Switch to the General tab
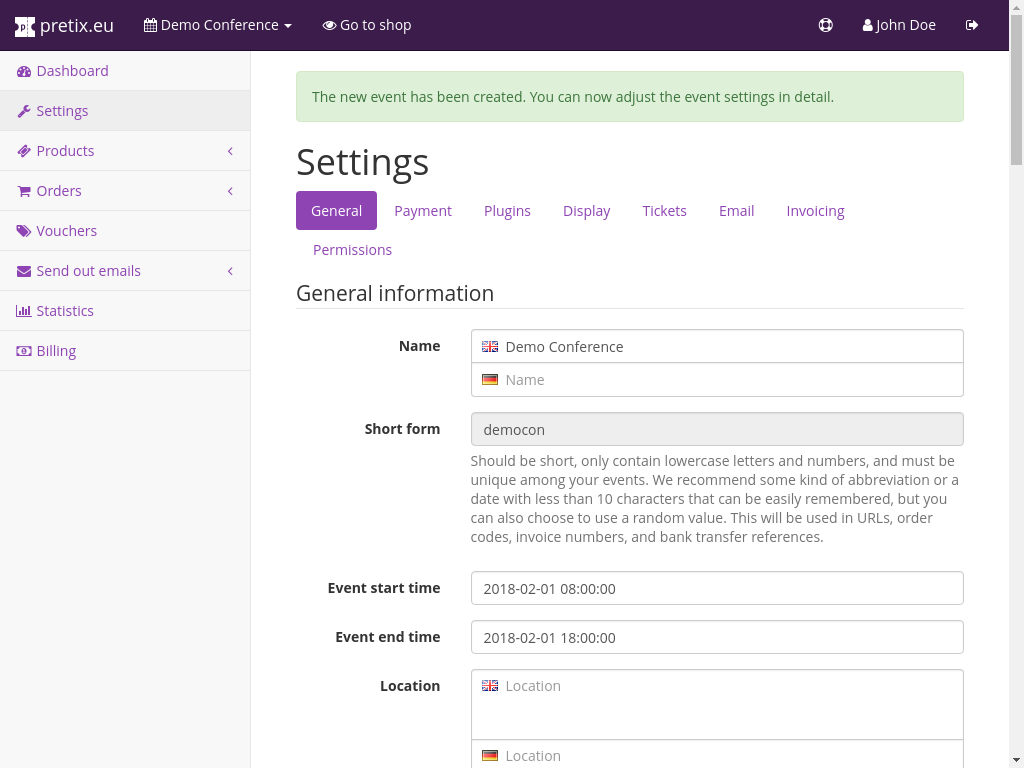 336,210
